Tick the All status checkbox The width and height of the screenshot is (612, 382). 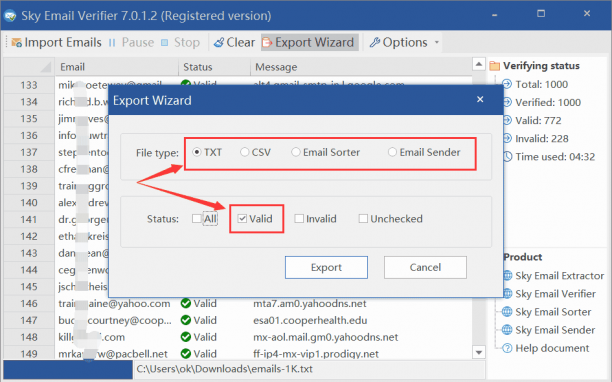(197, 219)
